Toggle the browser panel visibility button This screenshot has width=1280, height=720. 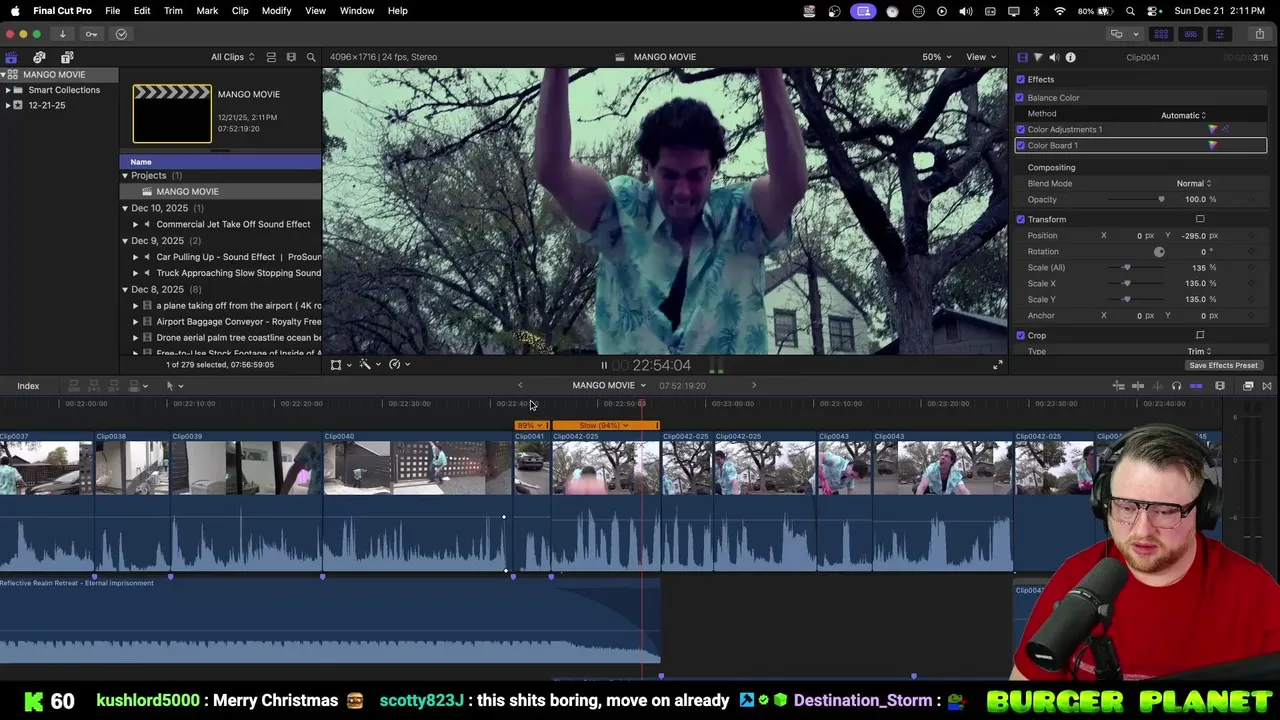point(1161,34)
